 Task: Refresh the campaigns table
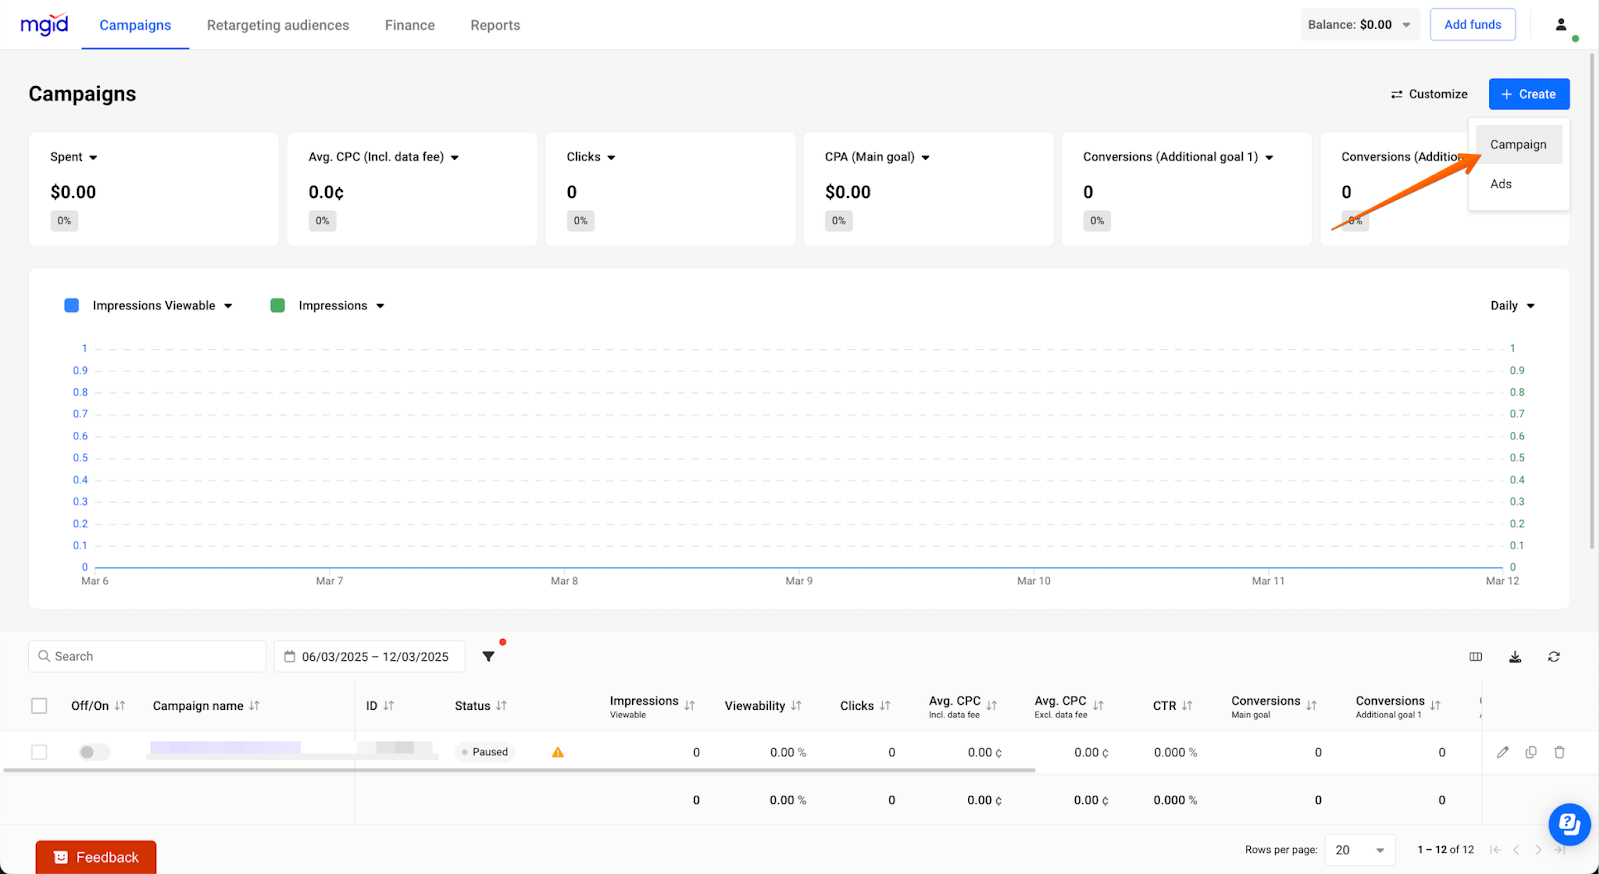pos(1553,657)
